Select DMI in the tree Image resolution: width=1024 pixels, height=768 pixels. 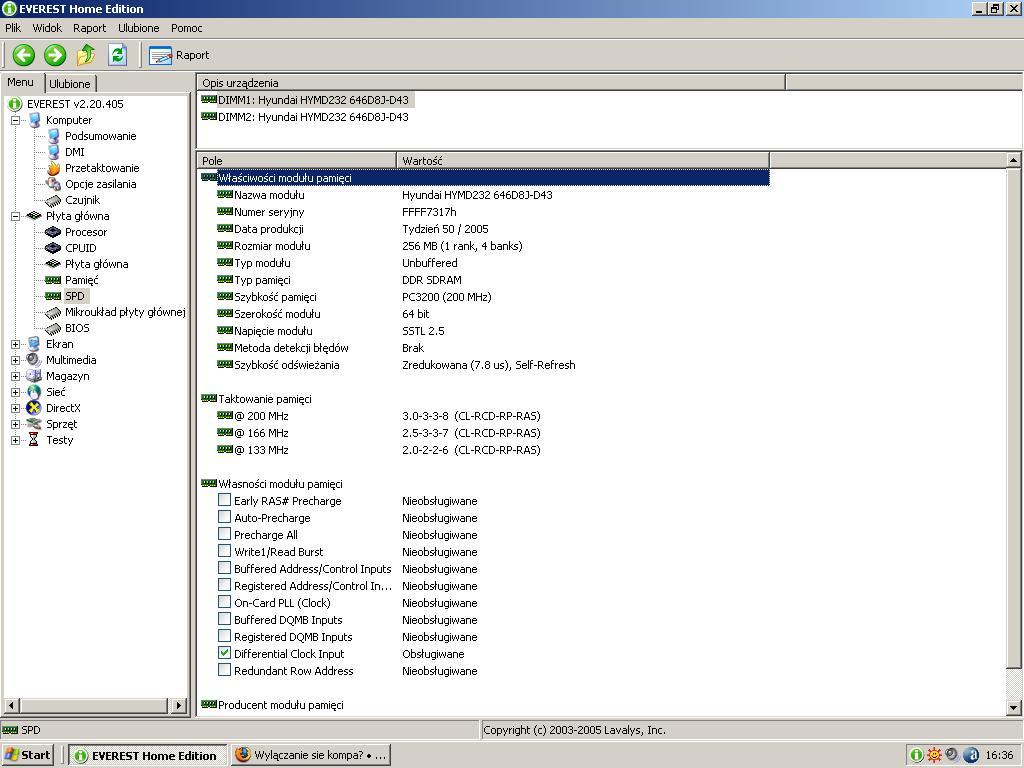[74, 152]
